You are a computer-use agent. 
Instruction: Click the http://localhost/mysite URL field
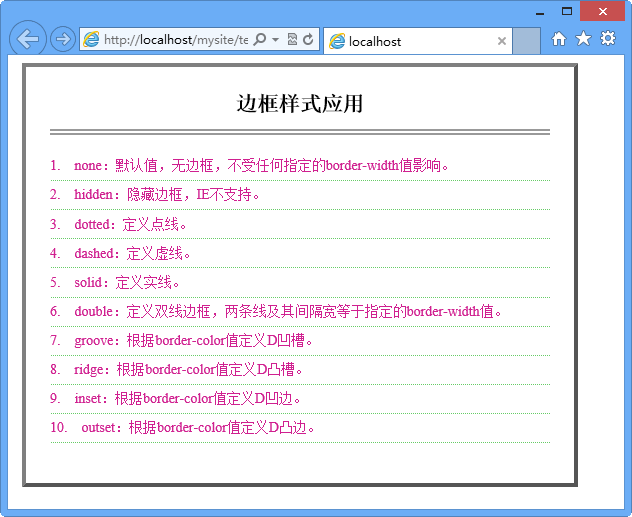[175, 40]
